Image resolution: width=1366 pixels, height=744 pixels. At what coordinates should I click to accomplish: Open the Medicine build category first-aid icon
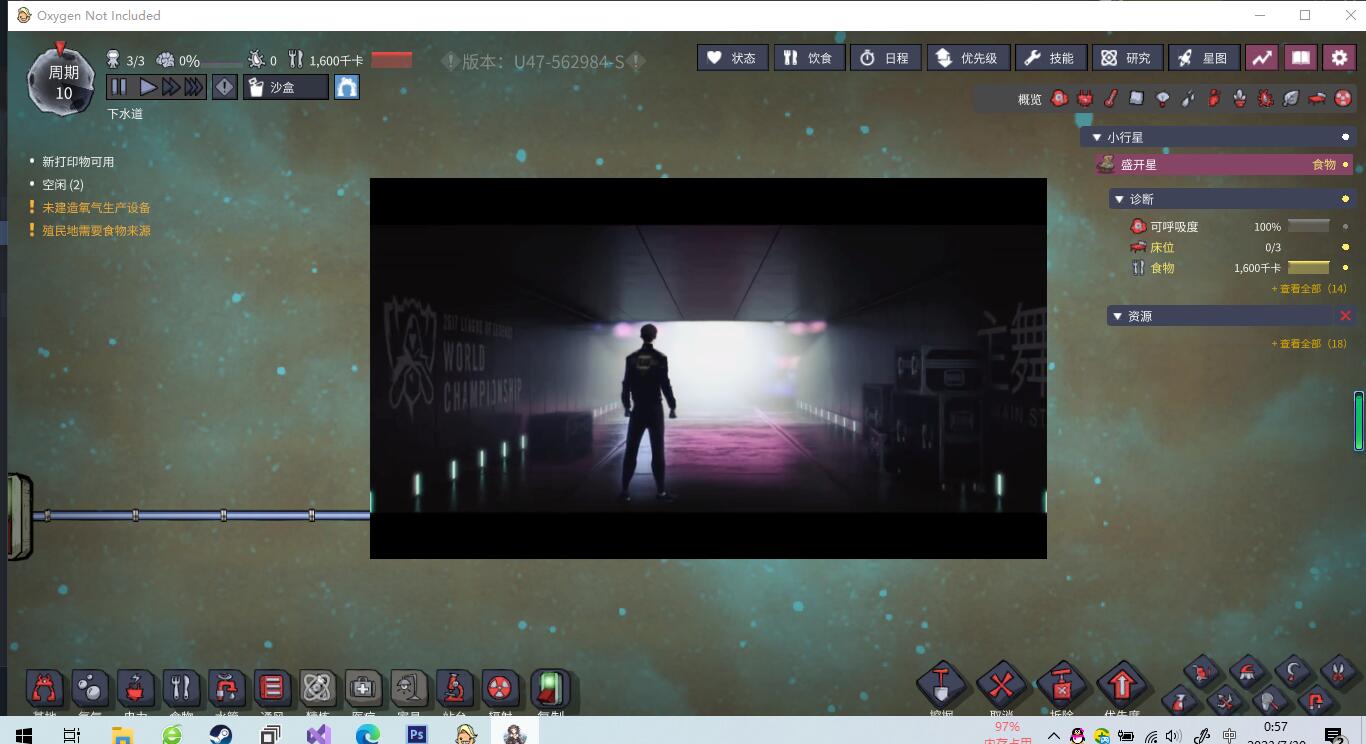click(x=363, y=689)
